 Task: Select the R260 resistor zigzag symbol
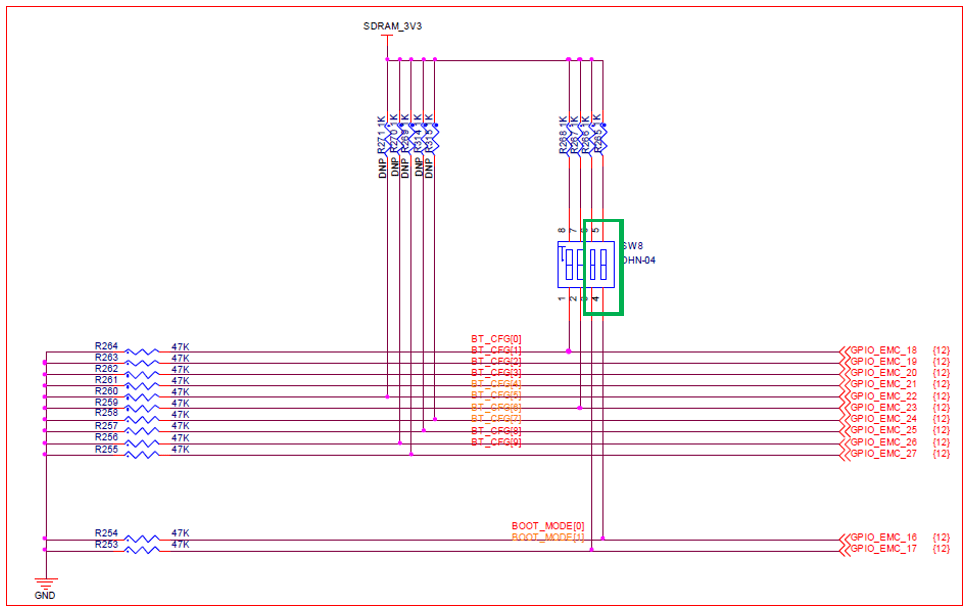142,397
